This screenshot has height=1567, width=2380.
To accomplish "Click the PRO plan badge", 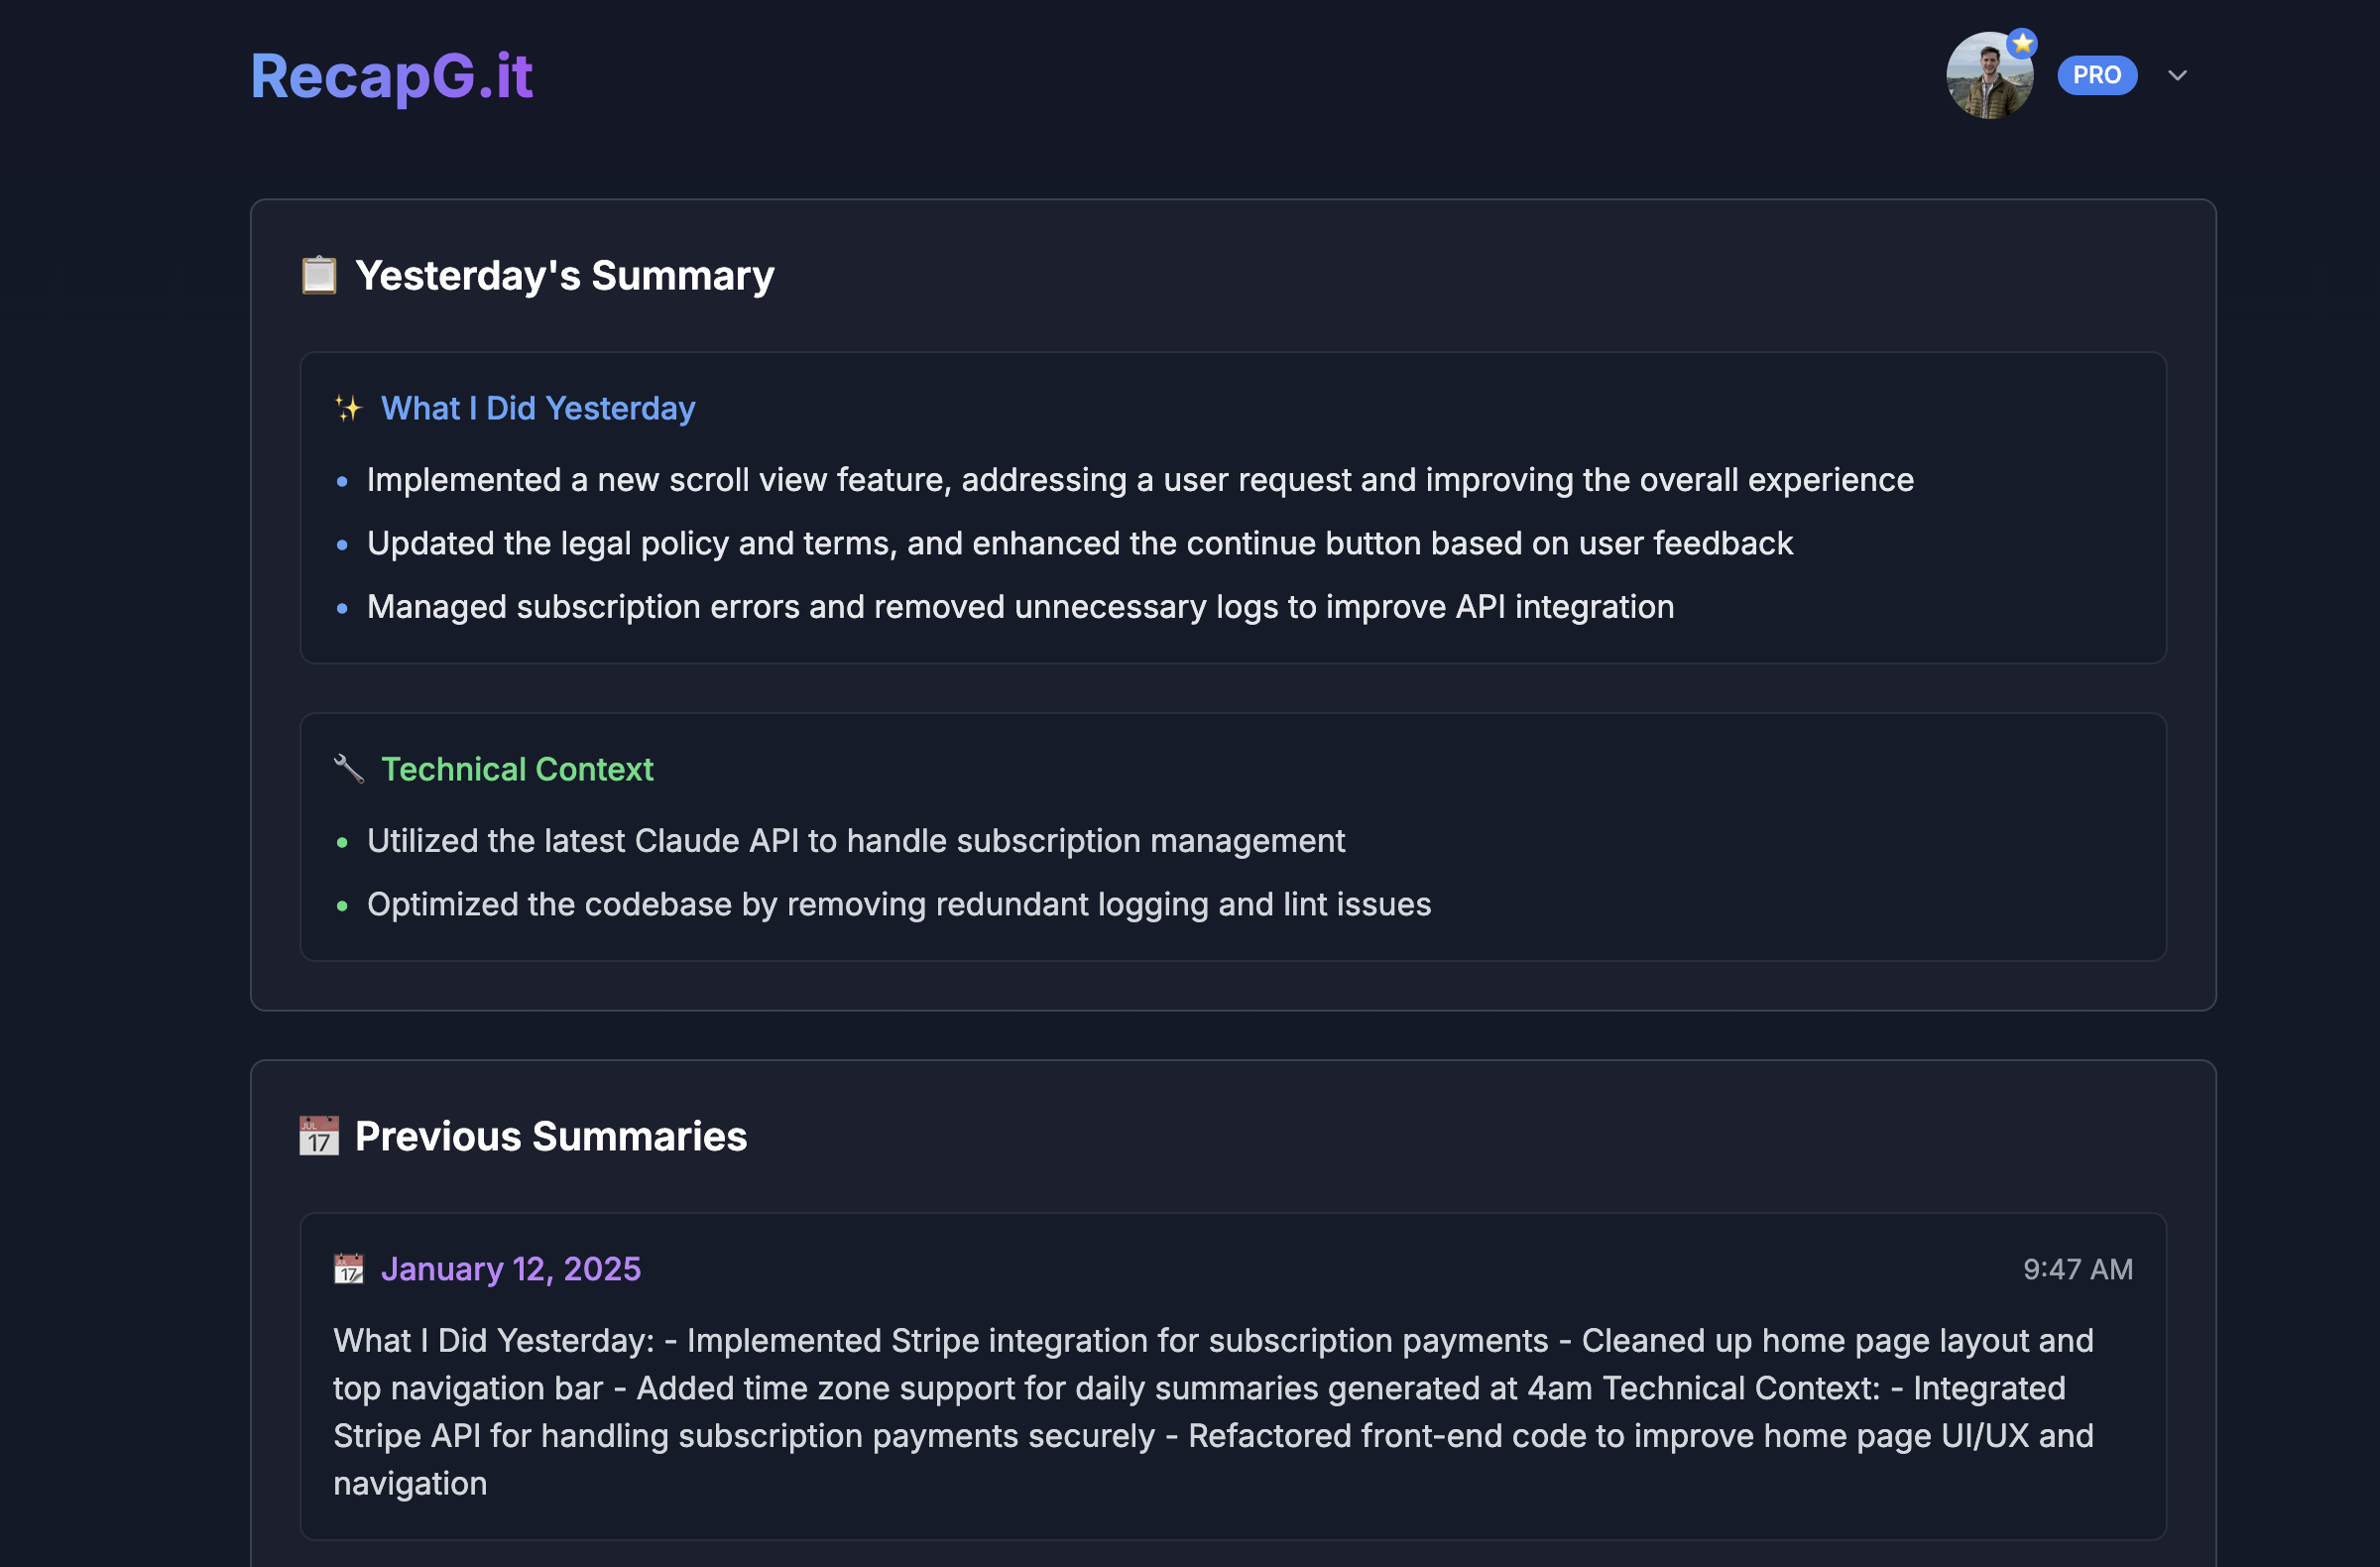I will 2096,76.
